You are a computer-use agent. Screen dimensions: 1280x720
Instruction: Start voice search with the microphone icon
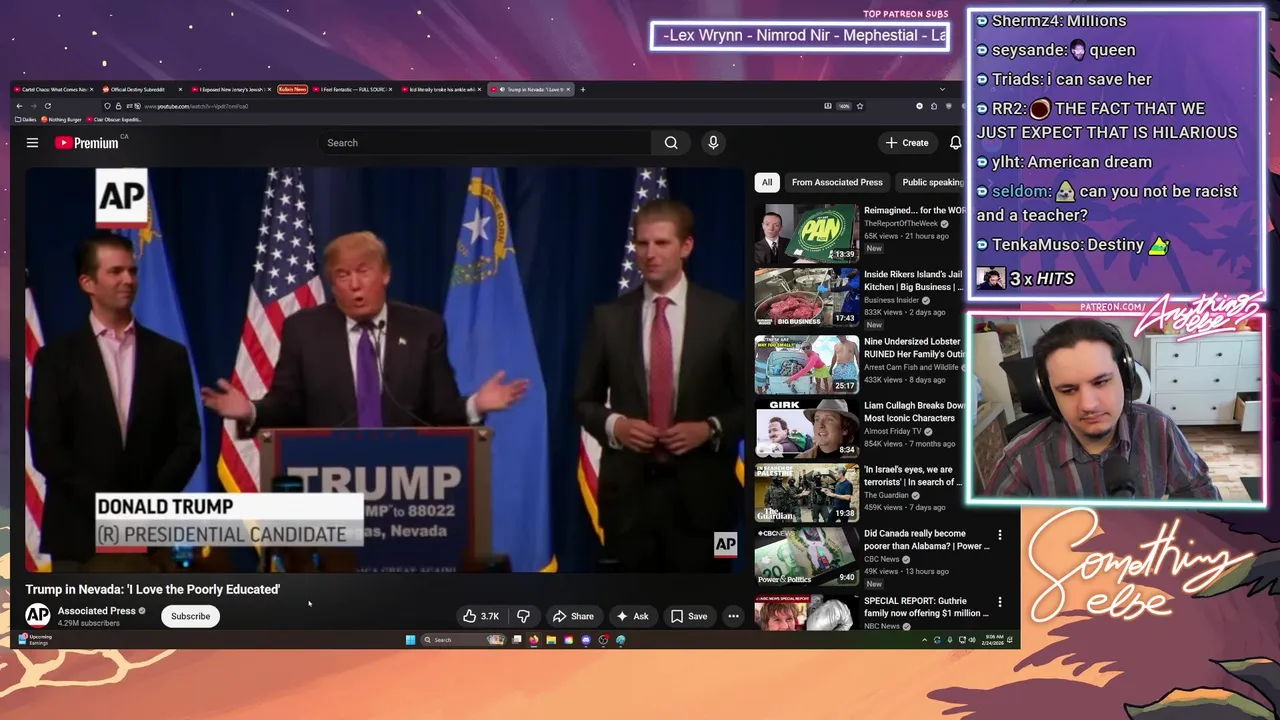click(x=713, y=143)
